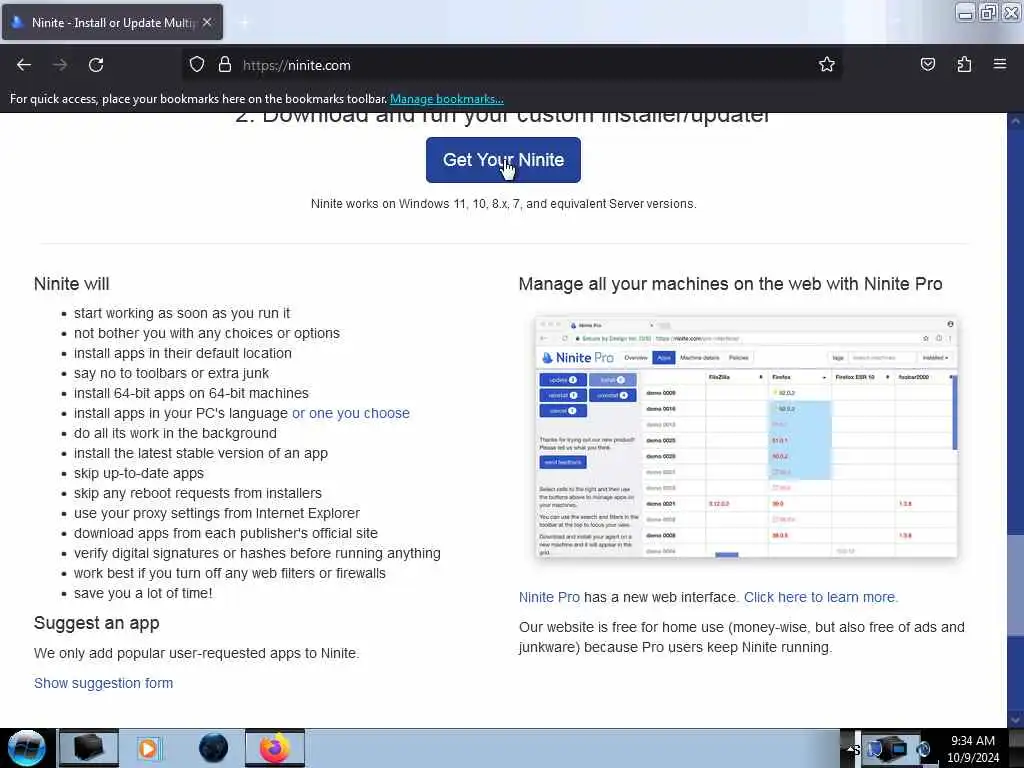Click the scrollbar down arrow
This screenshot has width=1024, height=768.
pos(1016,720)
